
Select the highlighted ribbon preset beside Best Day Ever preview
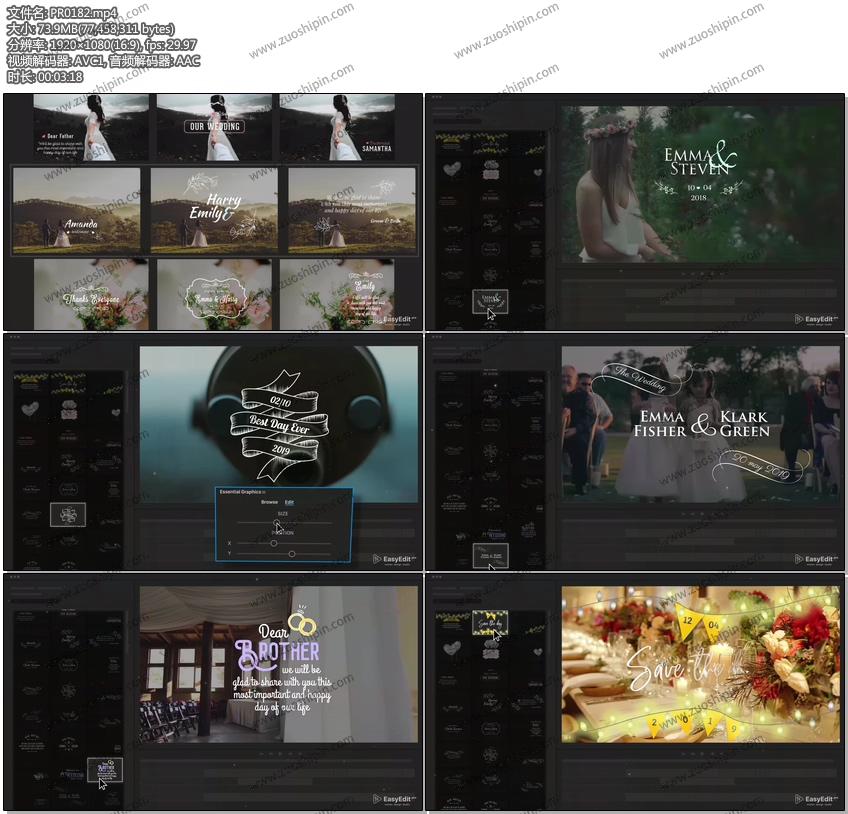point(68,515)
